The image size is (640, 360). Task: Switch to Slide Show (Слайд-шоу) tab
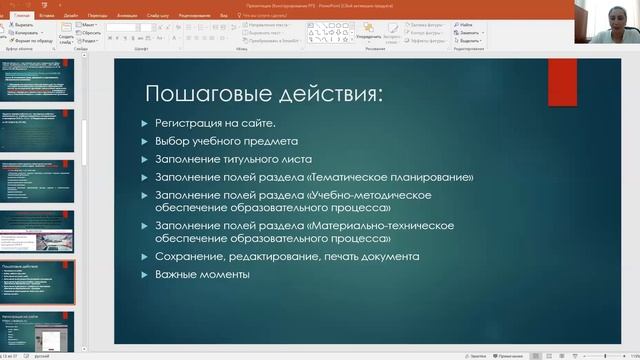tap(158, 16)
